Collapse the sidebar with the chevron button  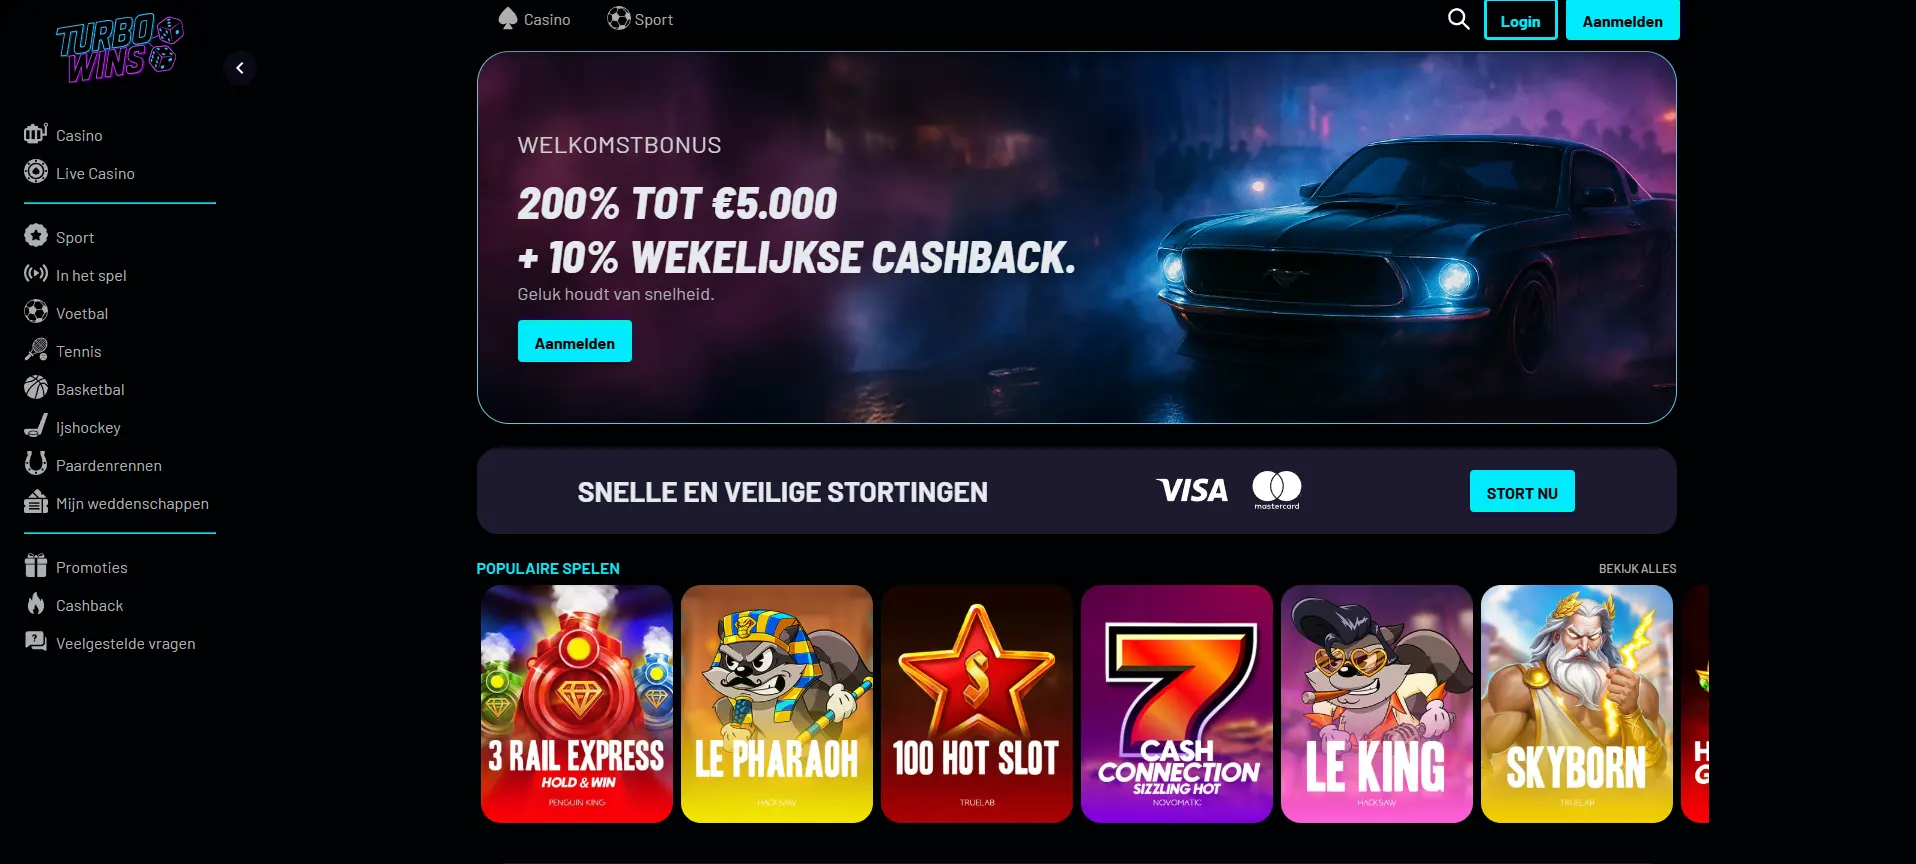coord(240,68)
